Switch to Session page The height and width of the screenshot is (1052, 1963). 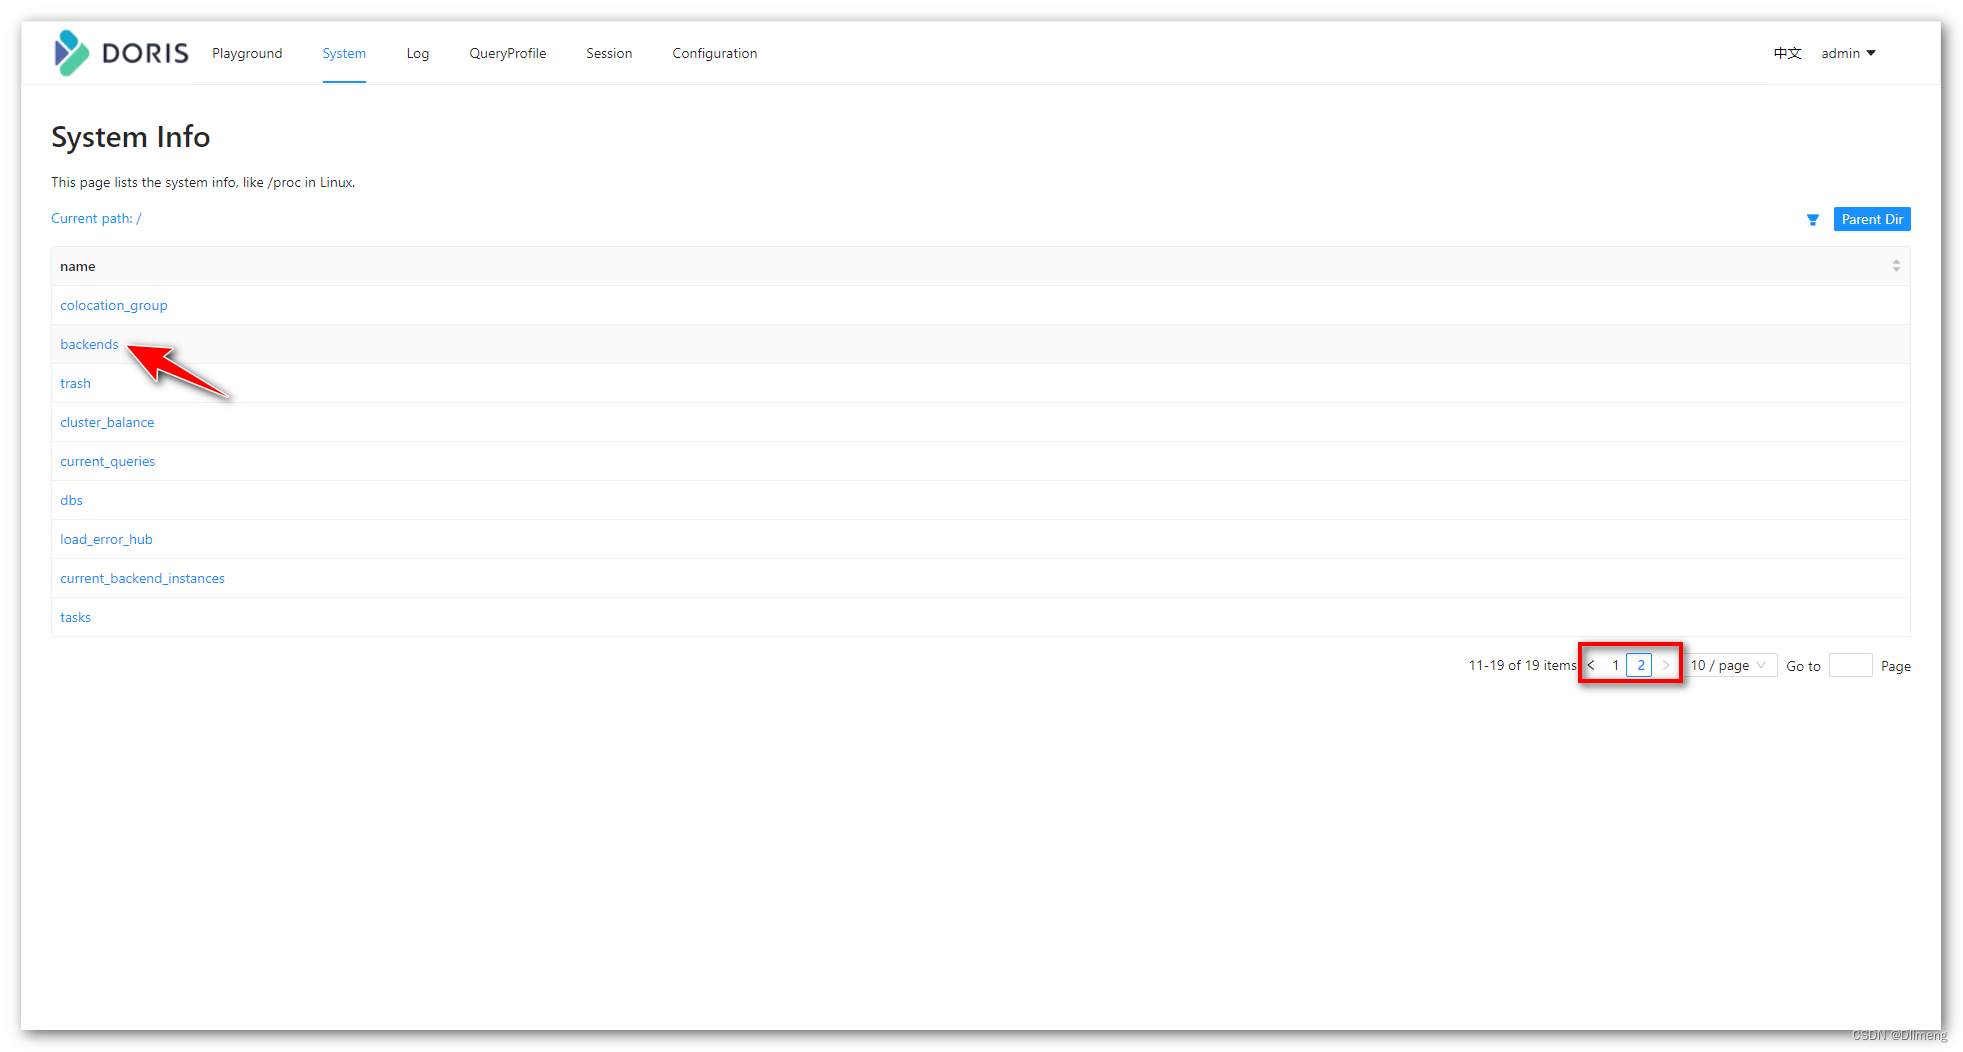click(609, 54)
